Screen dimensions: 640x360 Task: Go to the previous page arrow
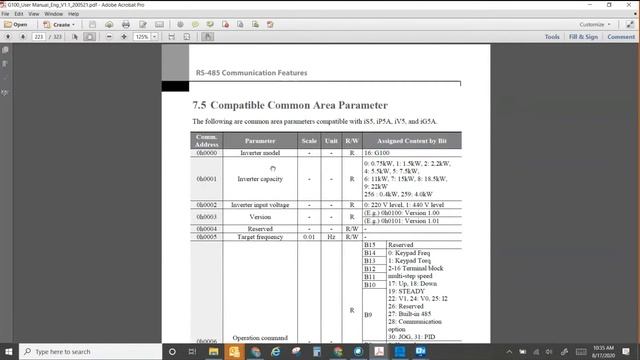pos(8,37)
